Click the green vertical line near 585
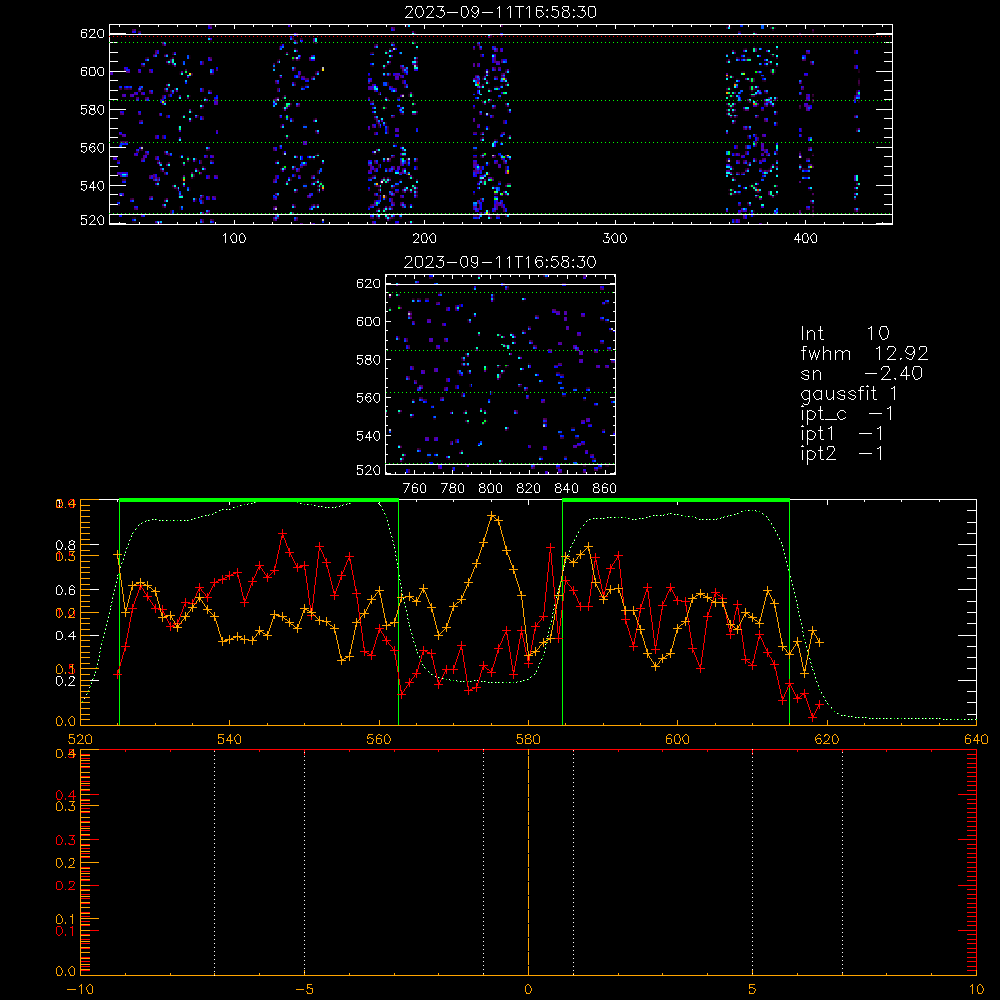The height and width of the screenshot is (1000, 1000). tap(562, 612)
